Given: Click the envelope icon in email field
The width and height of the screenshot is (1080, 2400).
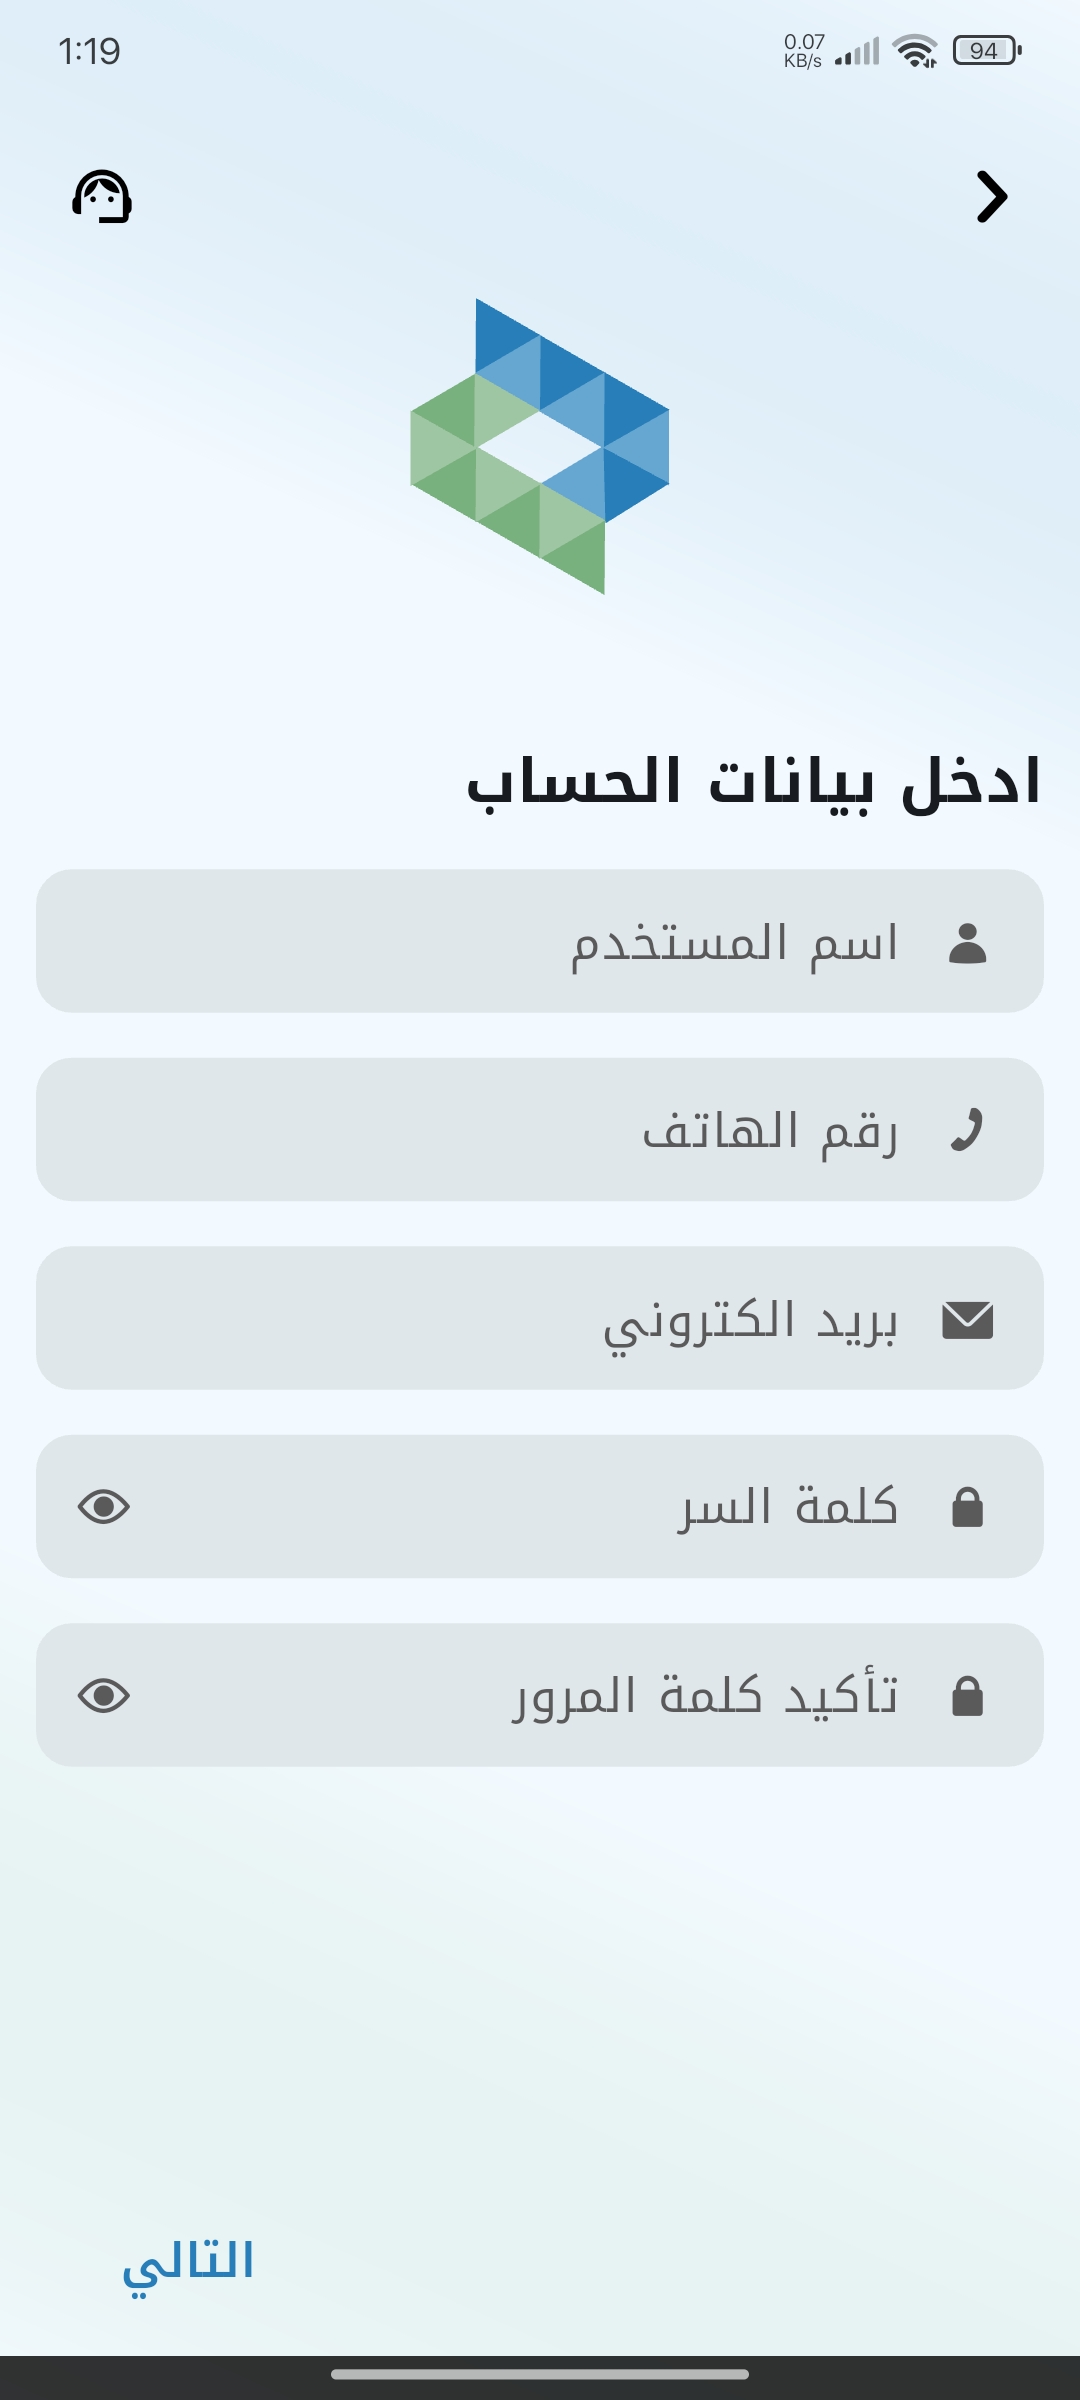Looking at the screenshot, I should (x=967, y=1320).
